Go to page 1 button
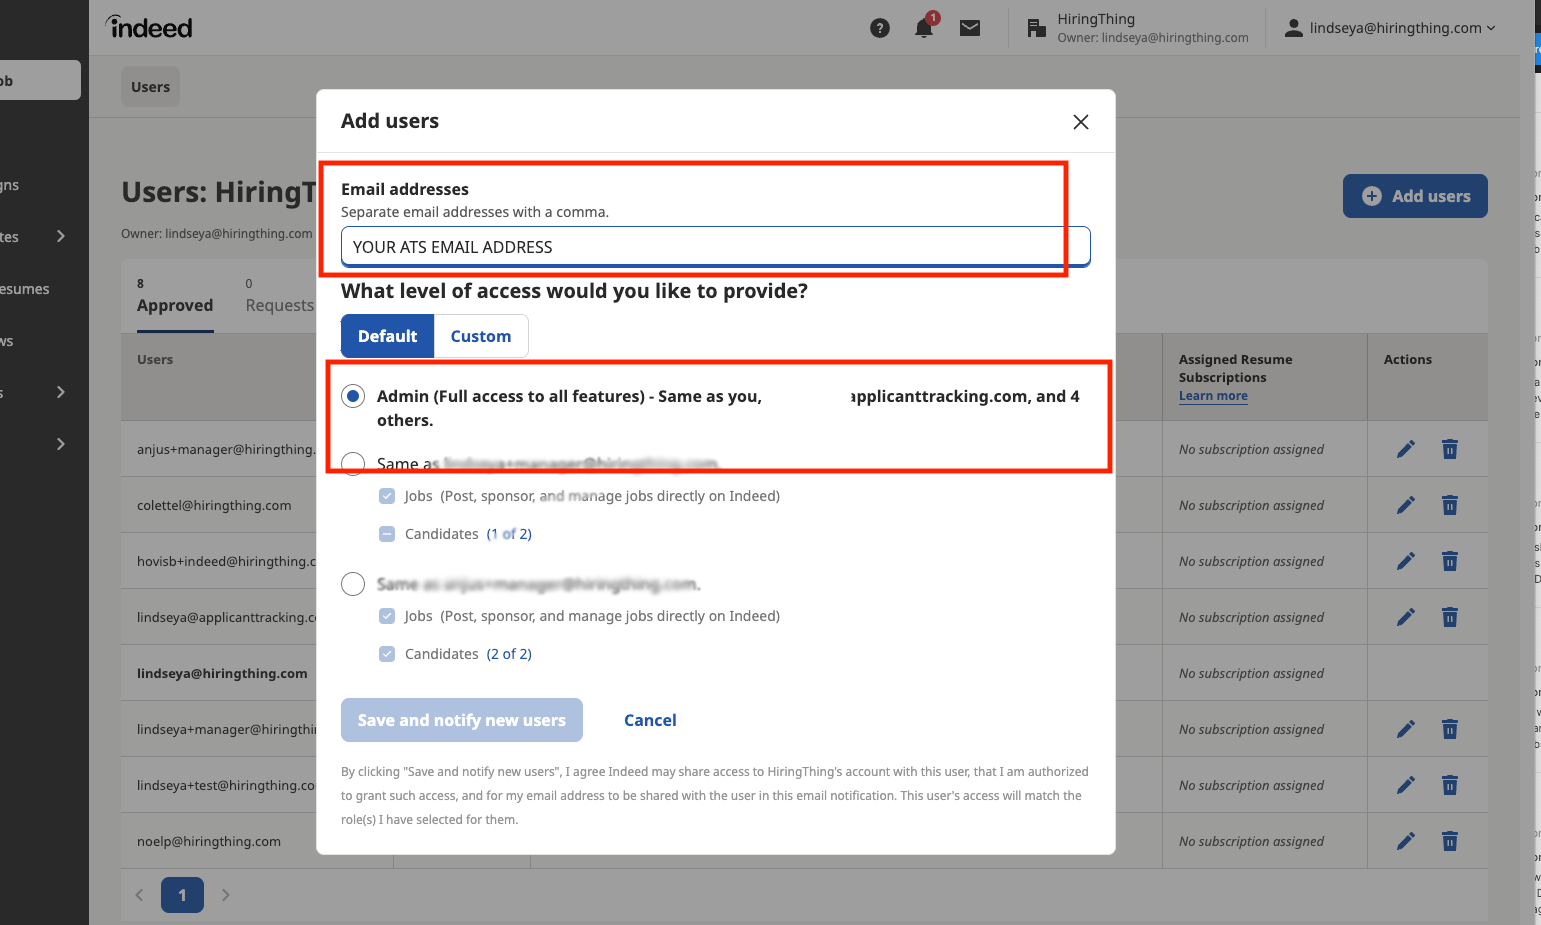 pyautogui.click(x=182, y=895)
